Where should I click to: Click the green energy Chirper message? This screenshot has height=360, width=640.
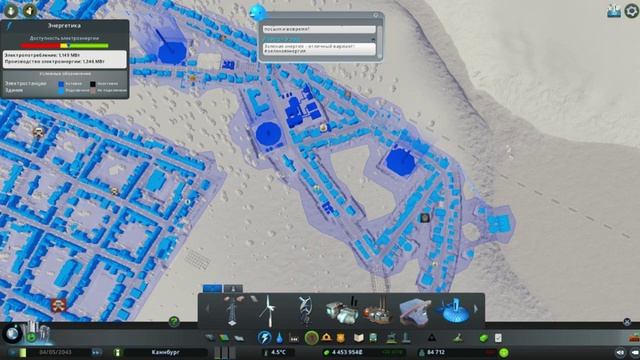click(x=319, y=49)
